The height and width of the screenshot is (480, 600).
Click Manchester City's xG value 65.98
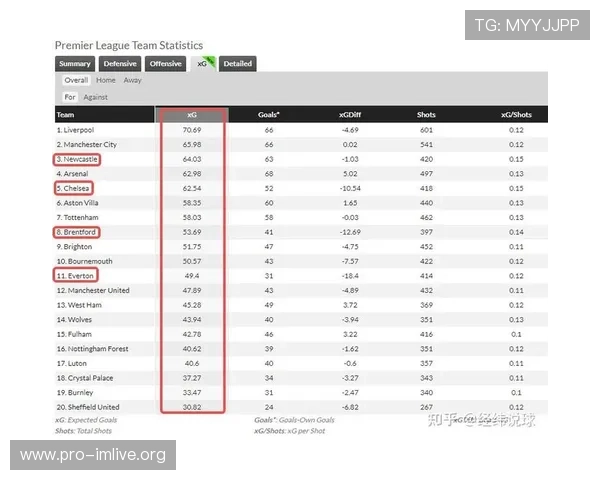point(192,145)
